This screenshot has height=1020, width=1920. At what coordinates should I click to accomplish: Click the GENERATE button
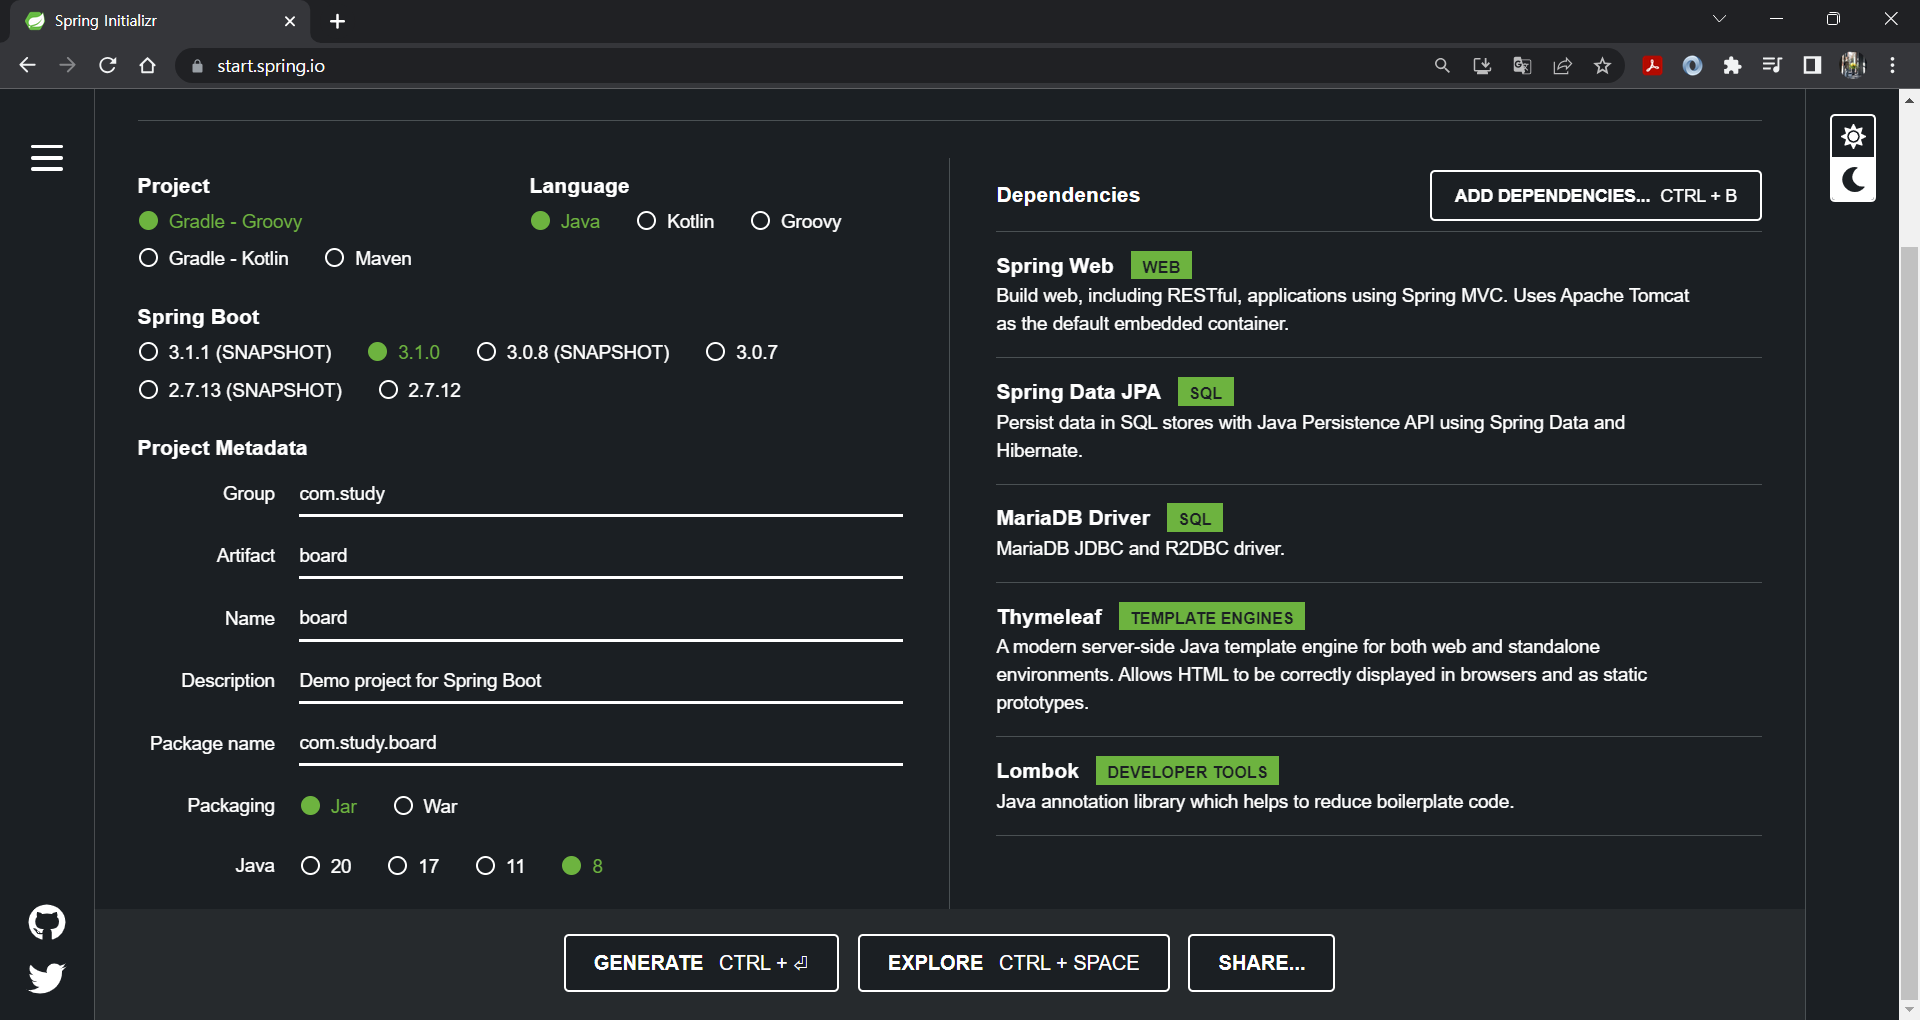pyautogui.click(x=701, y=963)
